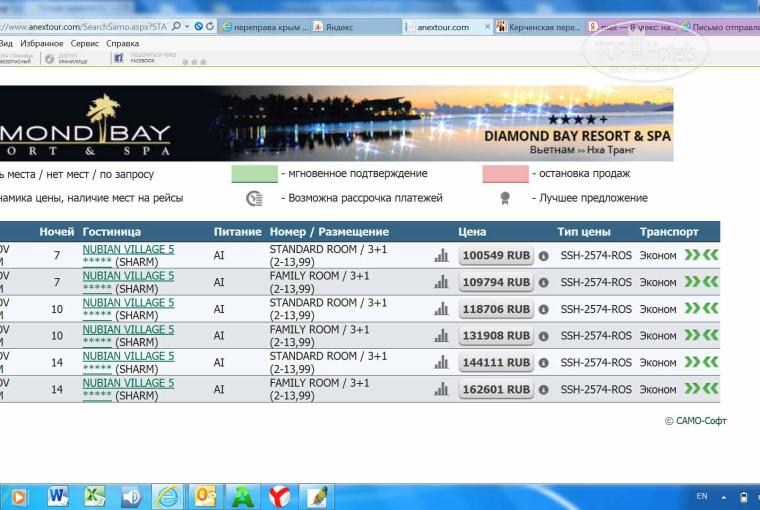Image resolution: width=760 pixels, height=510 pixels.
Task: Click the Транспорт column header
Action: click(669, 232)
